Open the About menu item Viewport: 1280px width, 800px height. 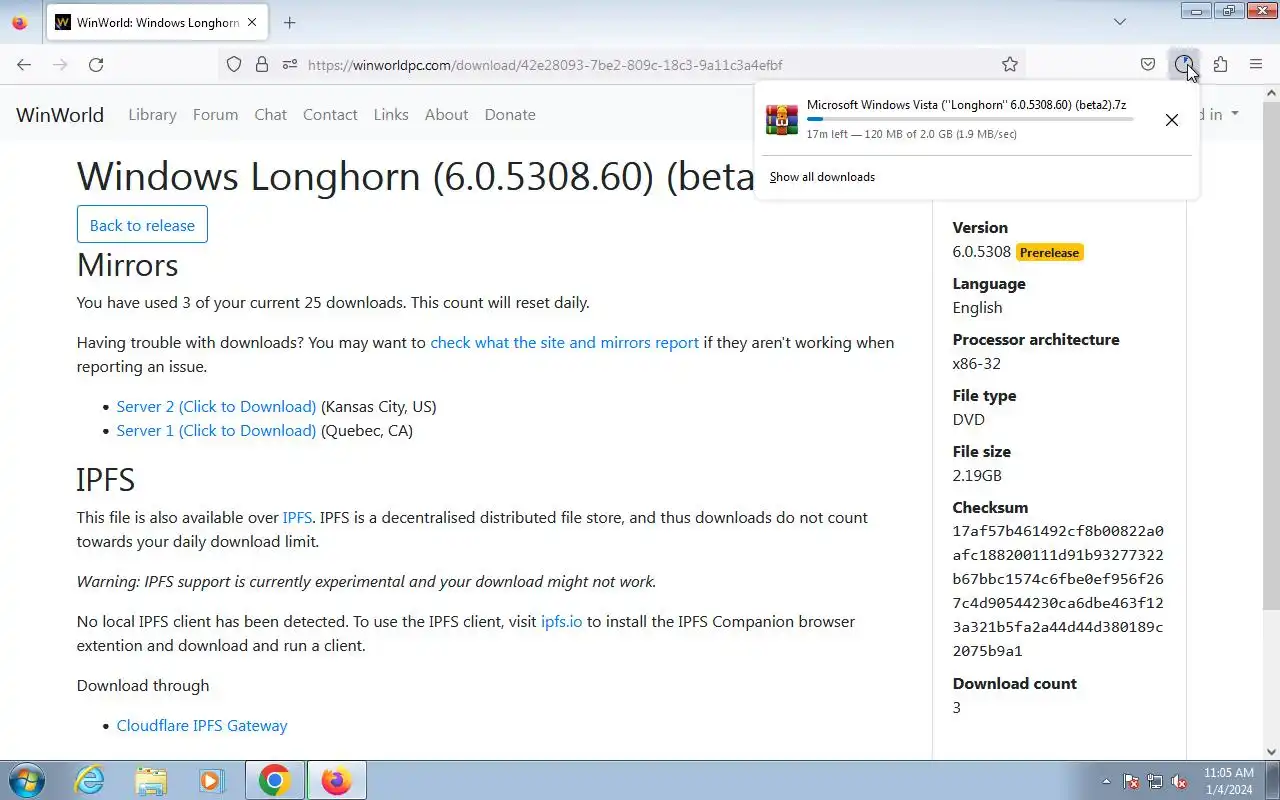(x=446, y=114)
